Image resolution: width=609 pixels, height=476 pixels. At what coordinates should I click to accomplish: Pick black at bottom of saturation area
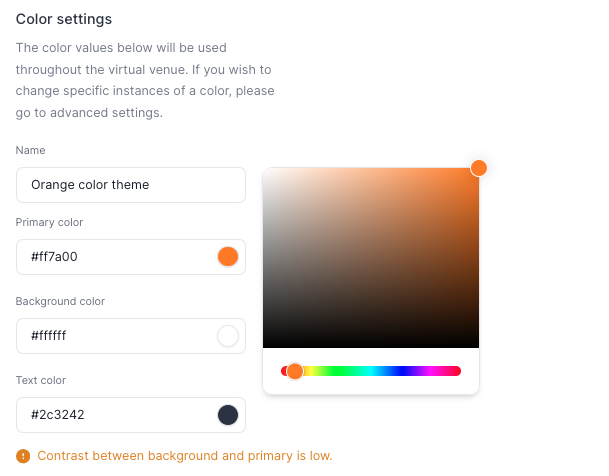[371, 345]
